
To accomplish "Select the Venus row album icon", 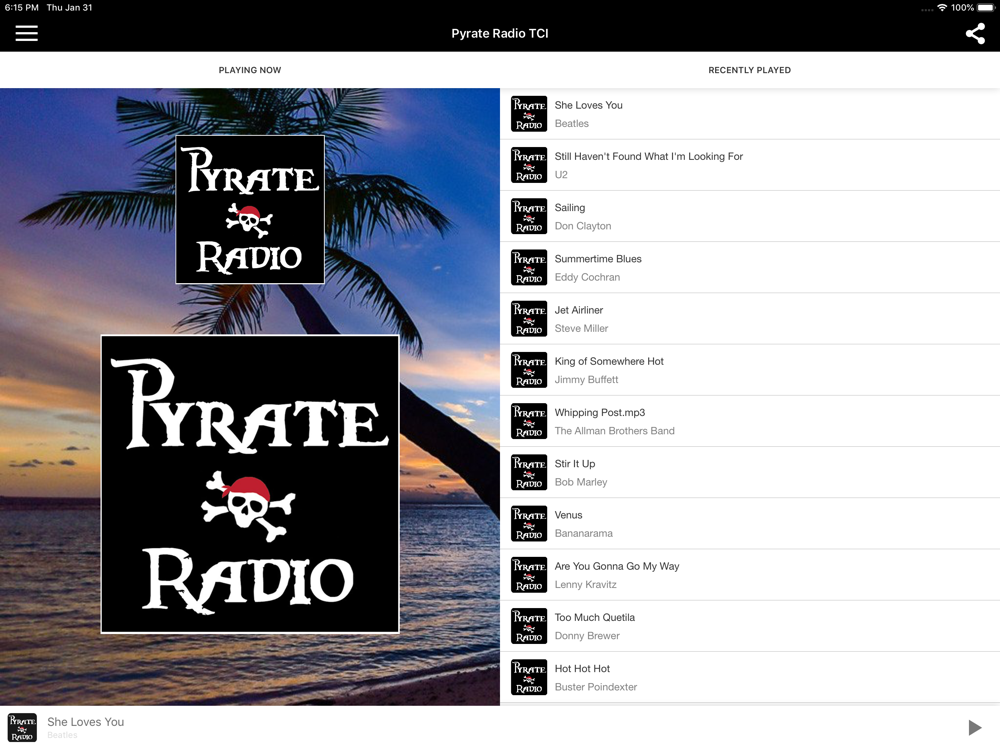I will click(x=529, y=524).
